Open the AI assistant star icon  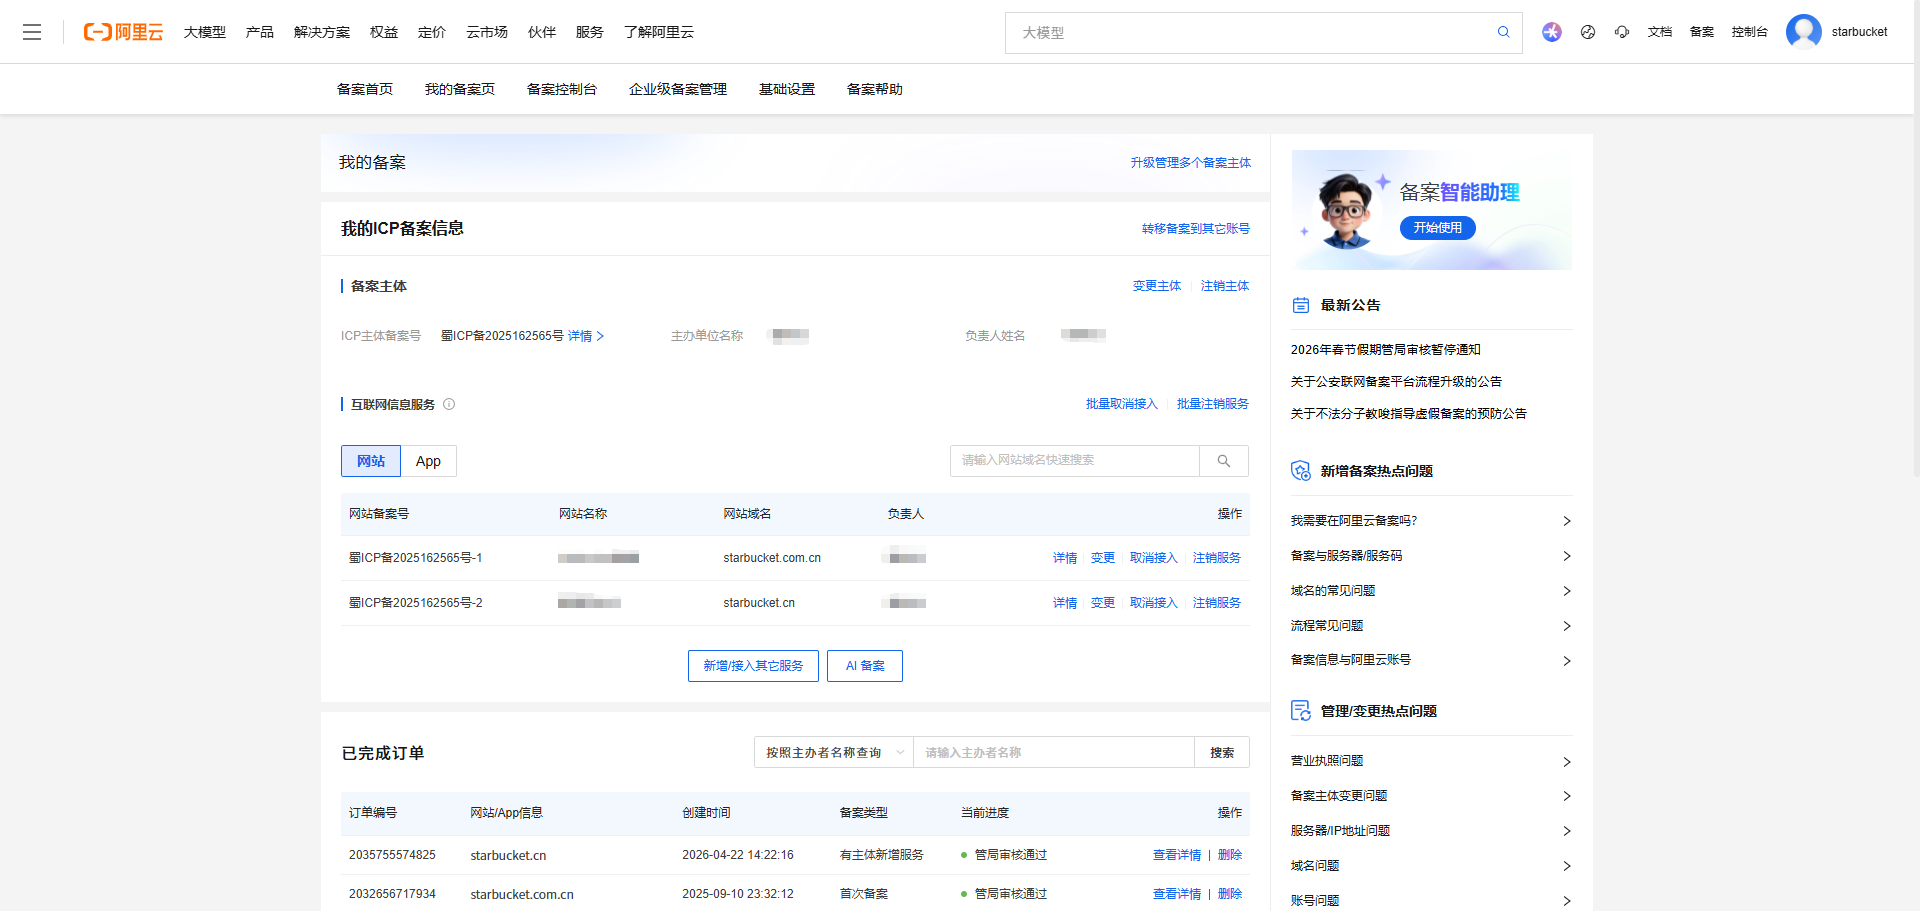[1551, 32]
